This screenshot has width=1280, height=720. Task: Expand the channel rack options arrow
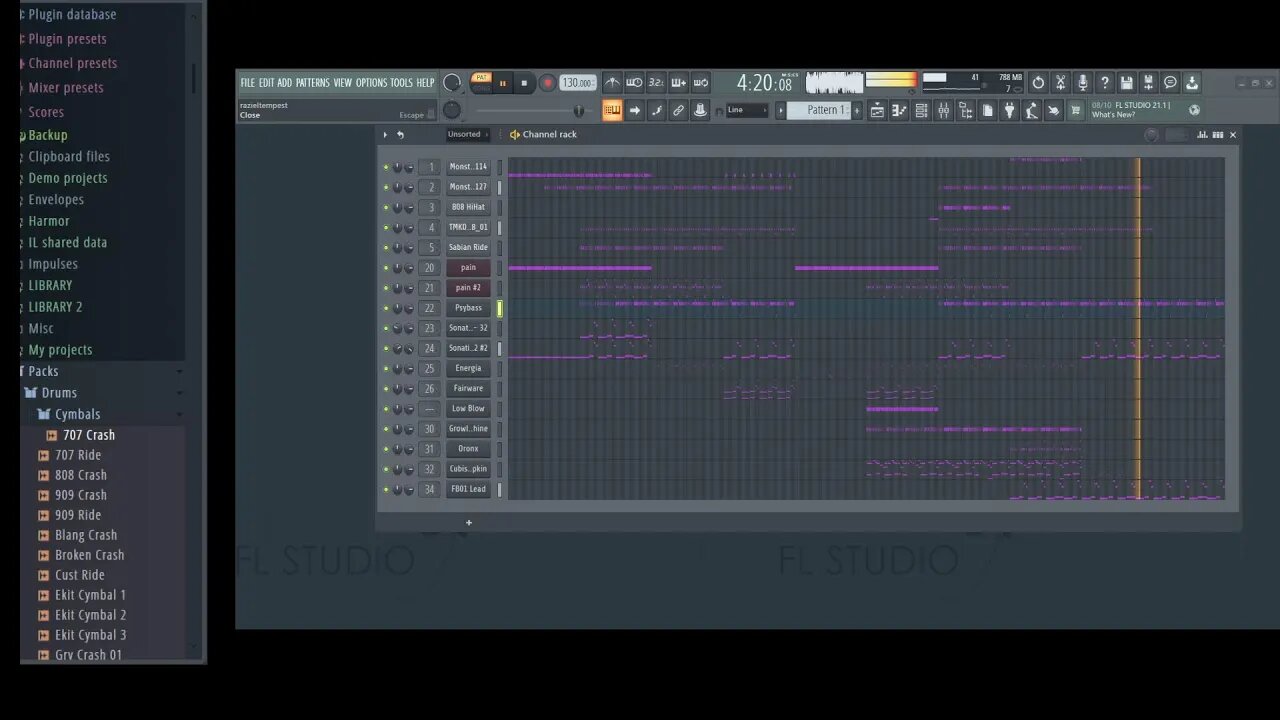pos(385,134)
